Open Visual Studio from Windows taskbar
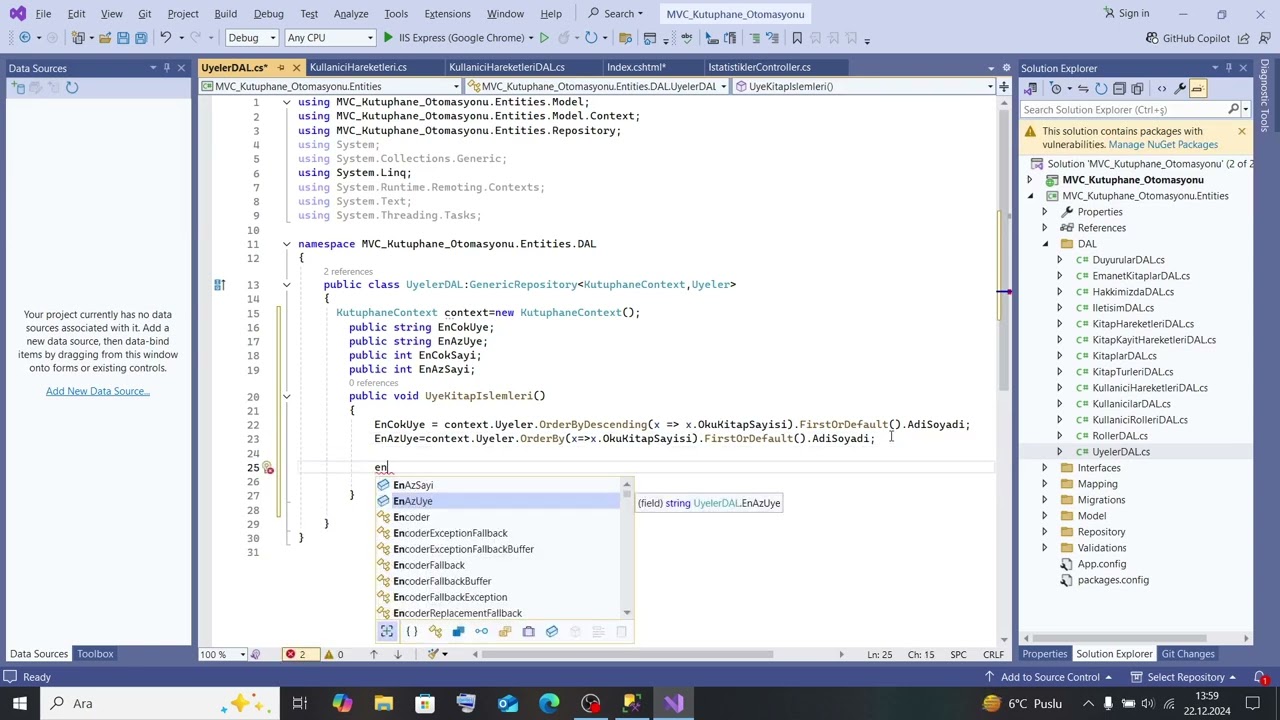Image resolution: width=1280 pixels, height=720 pixels. click(x=673, y=703)
